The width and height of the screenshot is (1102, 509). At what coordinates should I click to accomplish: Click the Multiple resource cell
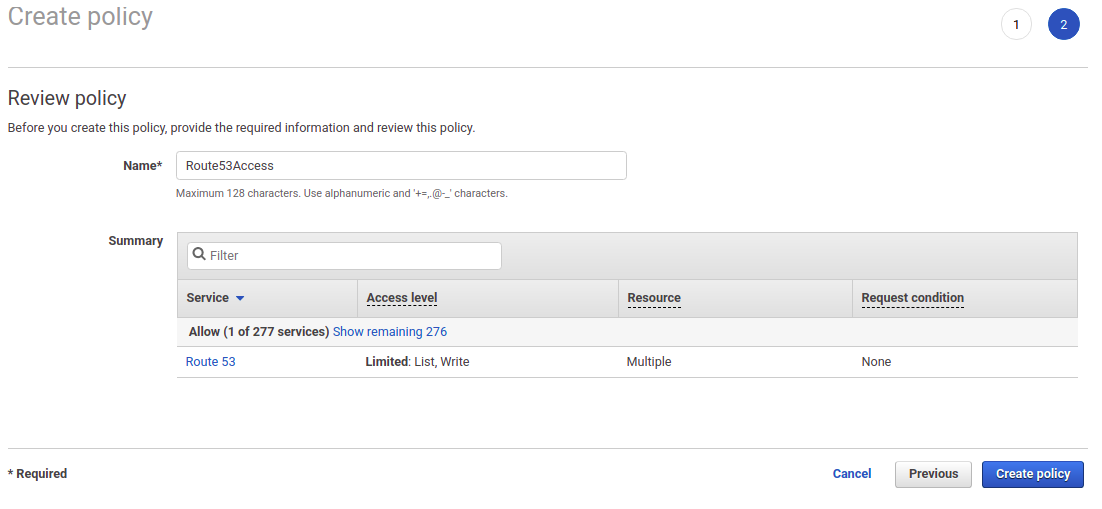[649, 361]
